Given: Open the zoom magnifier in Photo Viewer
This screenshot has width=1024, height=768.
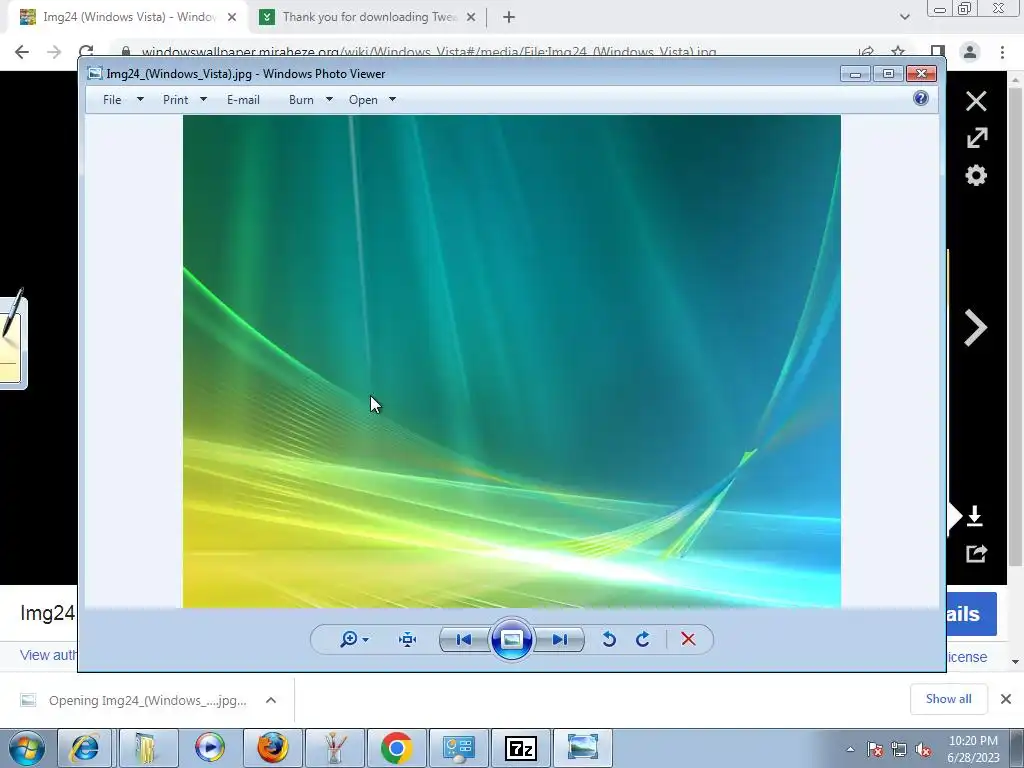Looking at the screenshot, I should tap(349, 639).
